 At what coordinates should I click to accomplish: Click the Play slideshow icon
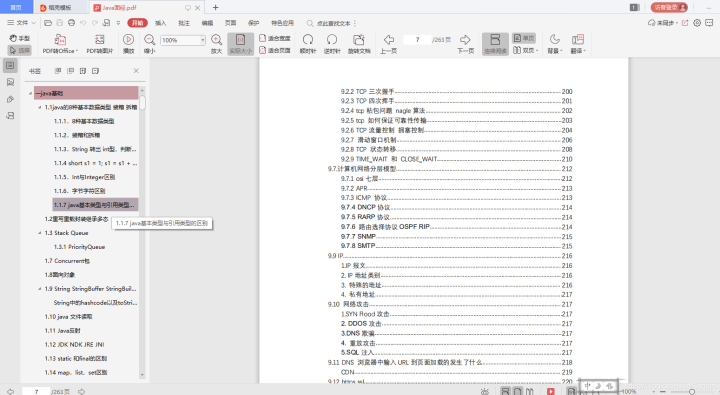pos(129,40)
